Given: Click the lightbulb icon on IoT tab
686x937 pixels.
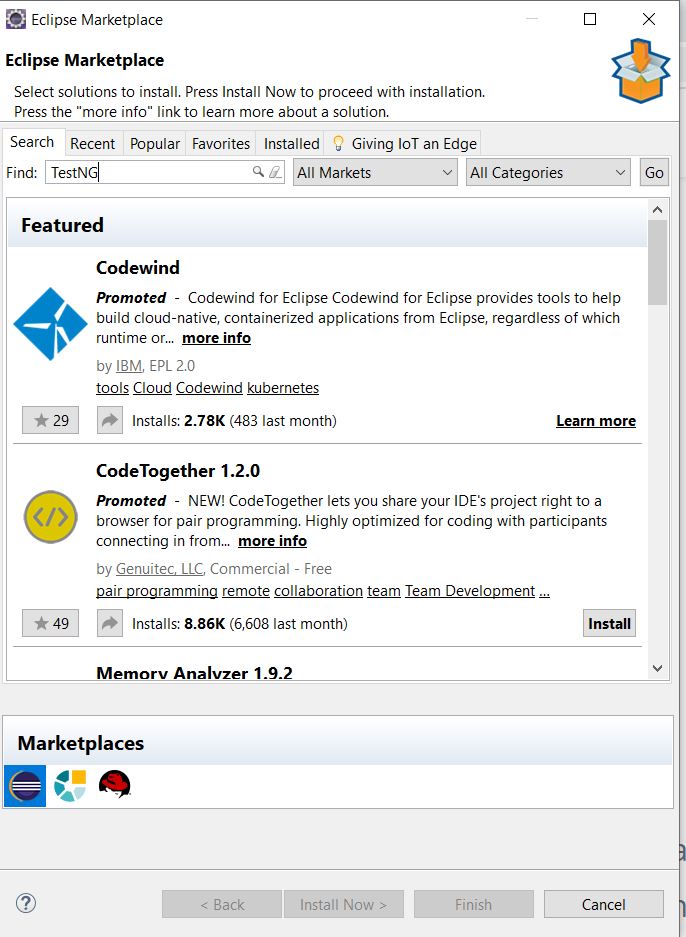Looking at the screenshot, I should [x=338, y=143].
